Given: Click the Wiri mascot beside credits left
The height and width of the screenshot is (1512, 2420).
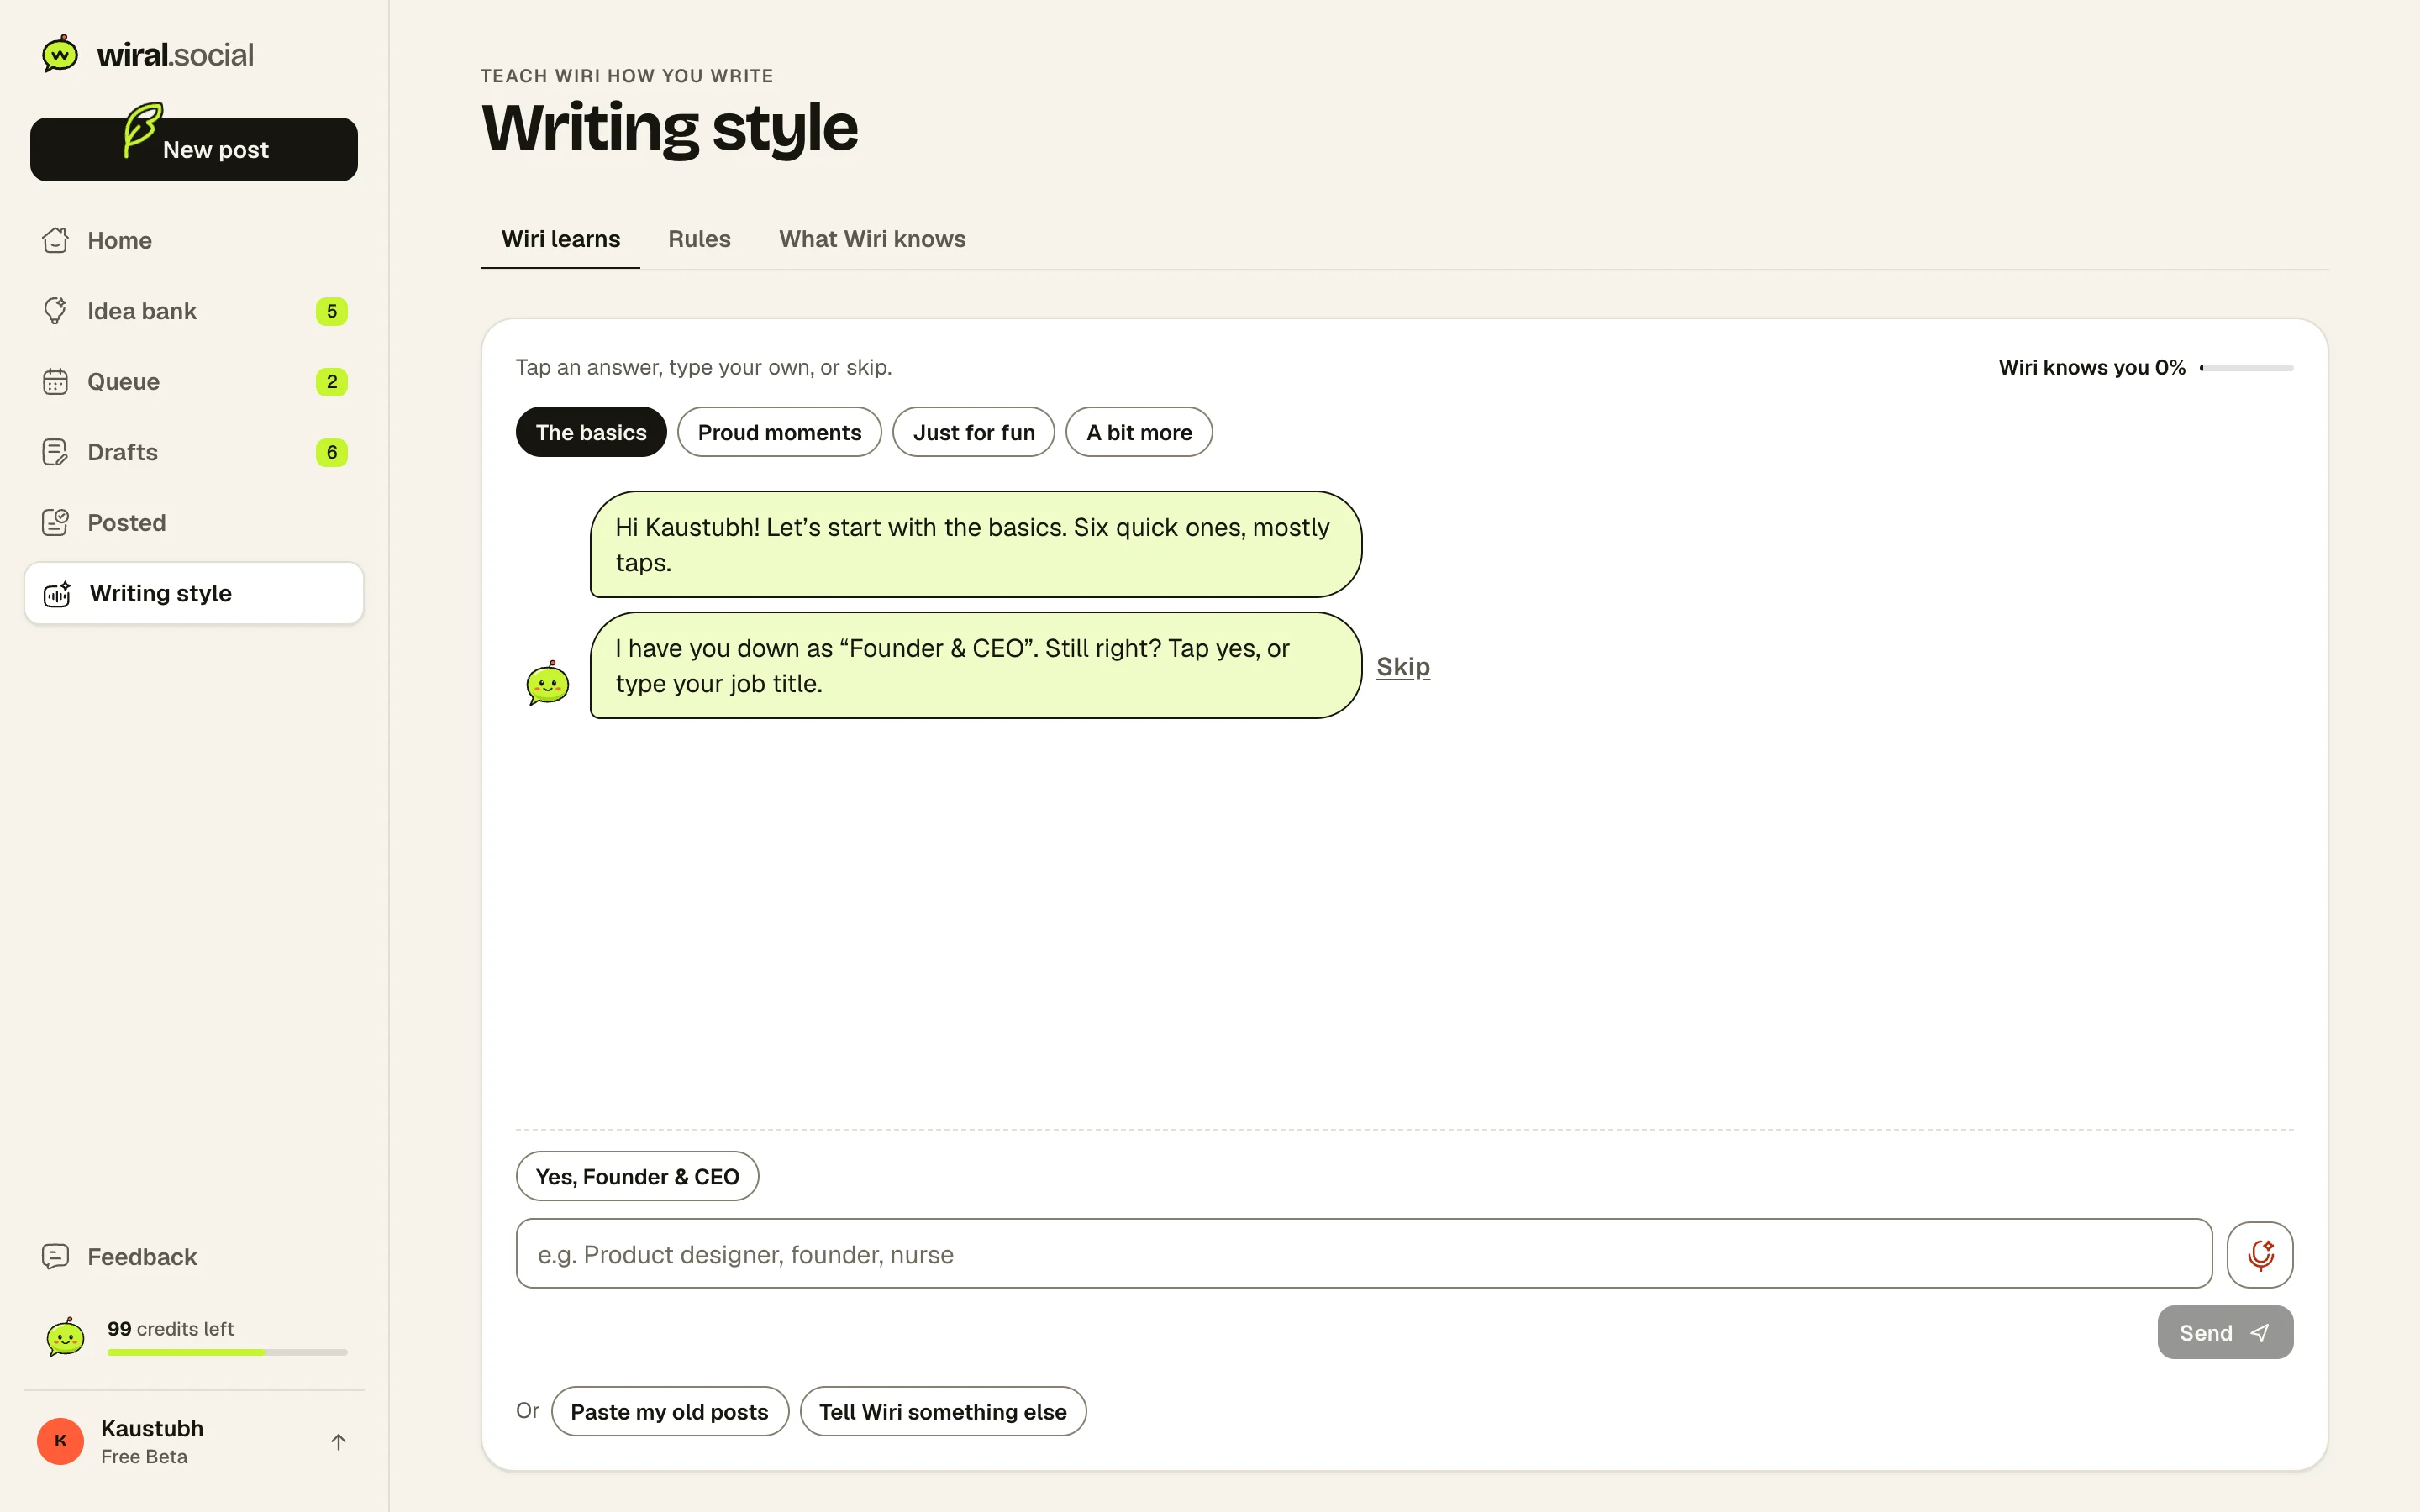Looking at the screenshot, I should (x=66, y=1337).
